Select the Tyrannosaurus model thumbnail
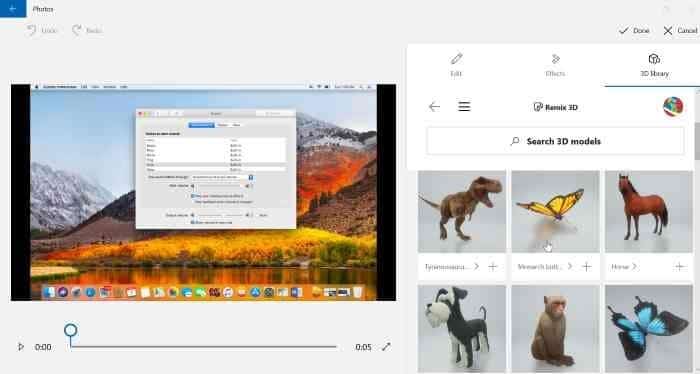The width and height of the screenshot is (700, 374). click(462, 212)
